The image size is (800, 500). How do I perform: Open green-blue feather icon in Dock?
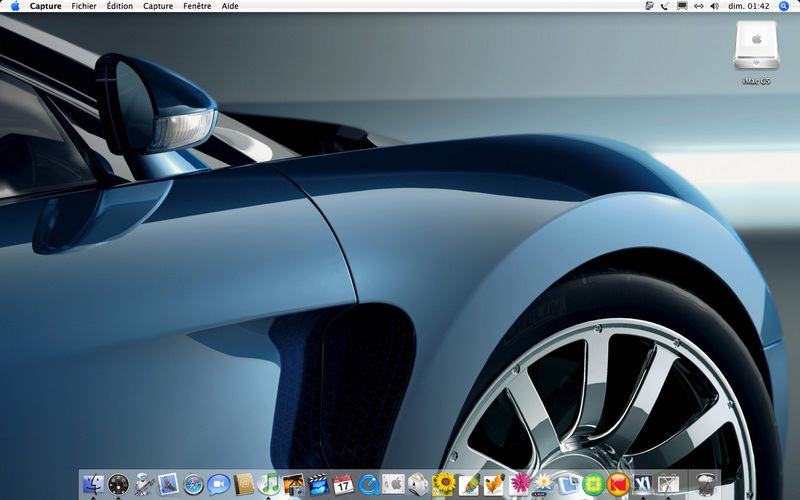click(x=469, y=484)
